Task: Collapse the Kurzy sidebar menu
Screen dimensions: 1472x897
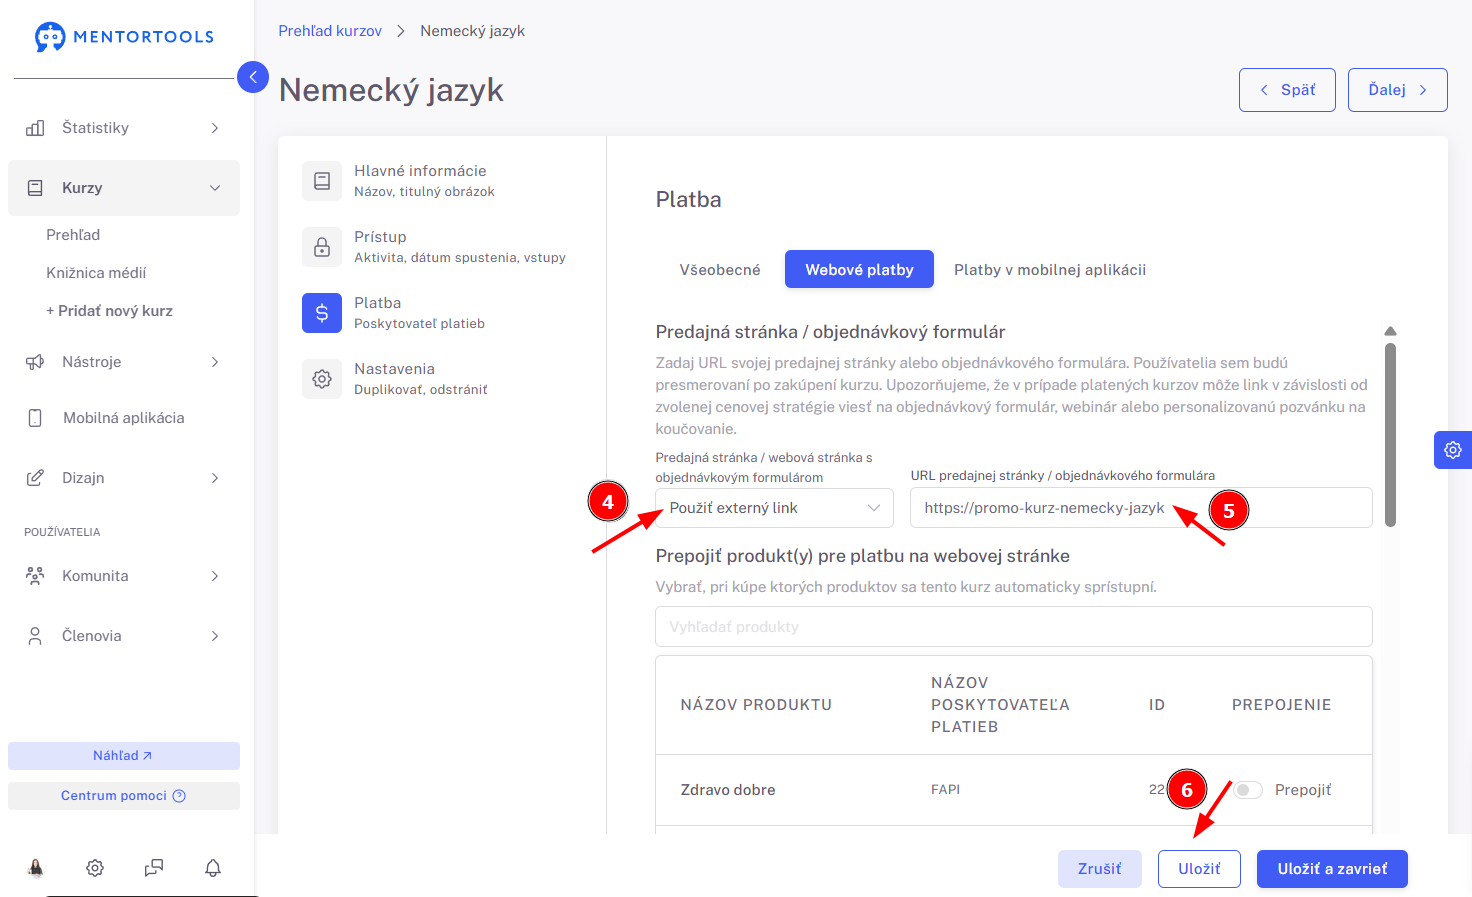Action: [x=124, y=188]
